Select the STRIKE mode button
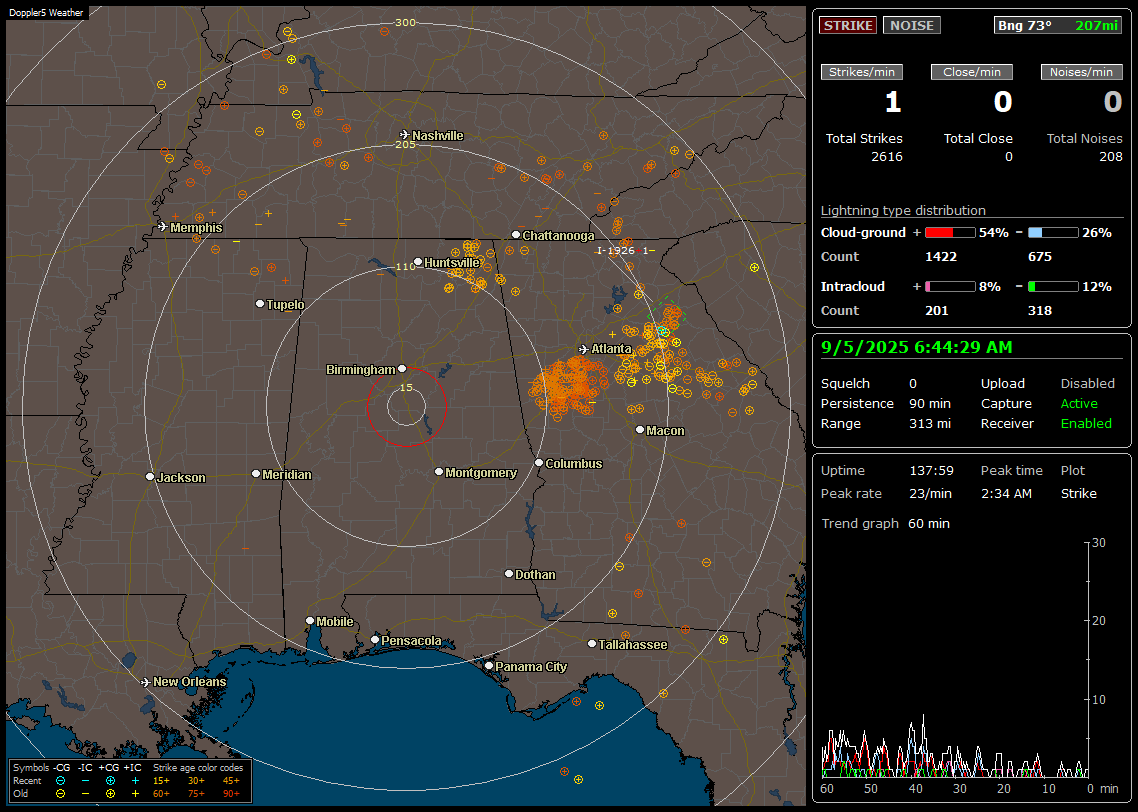The width and height of the screenshot is (1138, 812). 848,25
